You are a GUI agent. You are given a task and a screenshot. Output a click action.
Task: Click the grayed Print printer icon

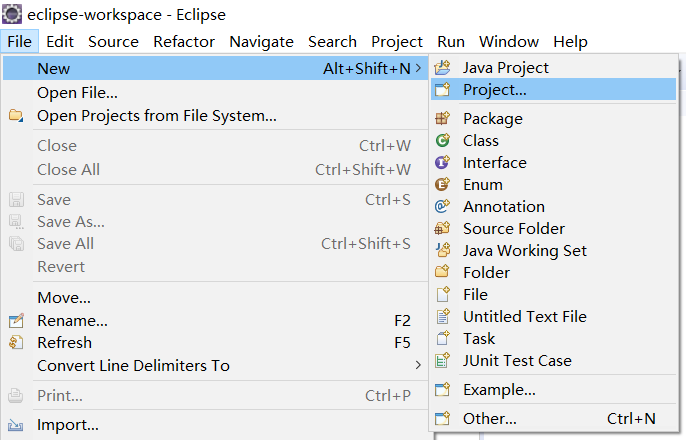point(16,395)
